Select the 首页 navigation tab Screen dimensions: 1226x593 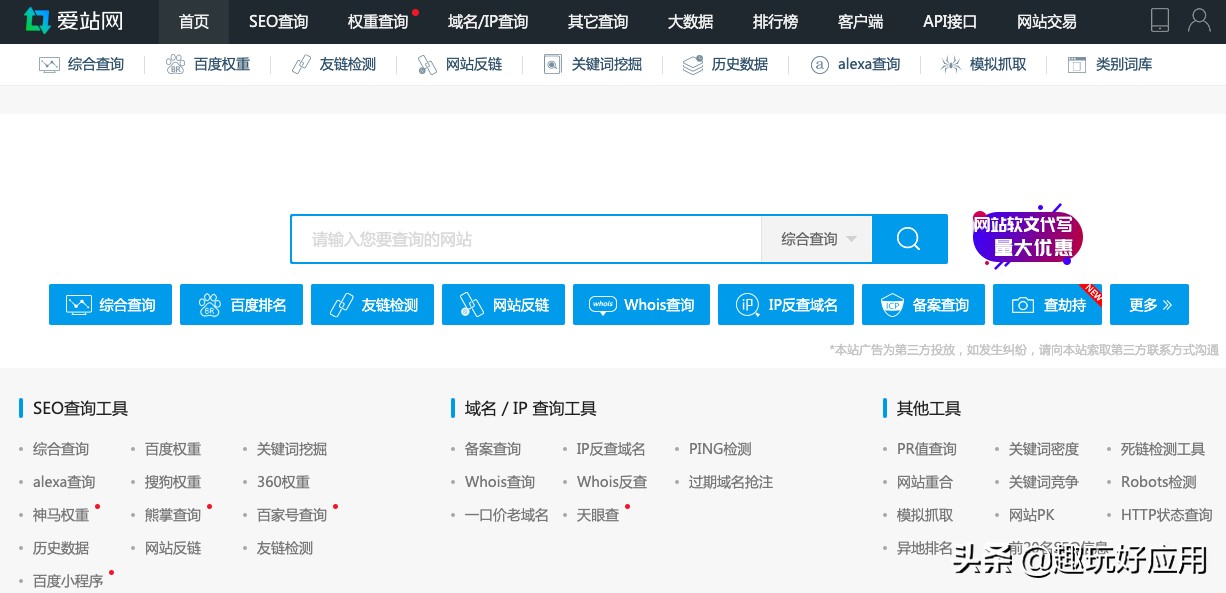coord(193,21)
